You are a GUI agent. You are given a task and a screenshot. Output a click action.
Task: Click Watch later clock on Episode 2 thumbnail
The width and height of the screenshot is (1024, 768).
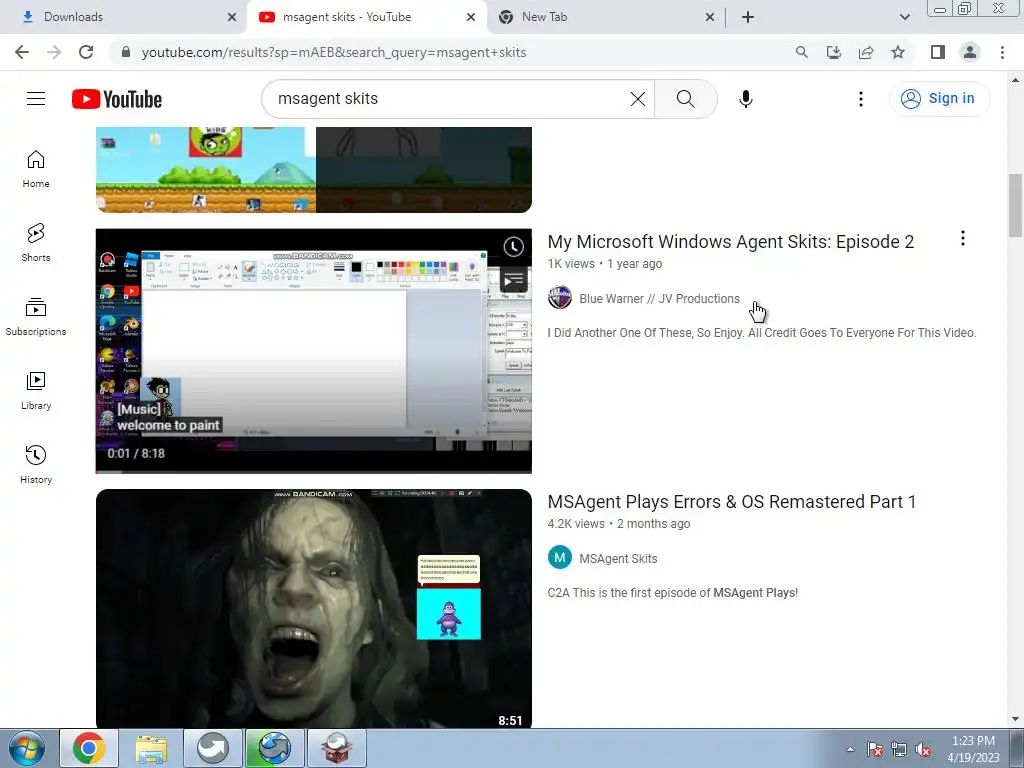pyautogui.click(x=513, y=247)
